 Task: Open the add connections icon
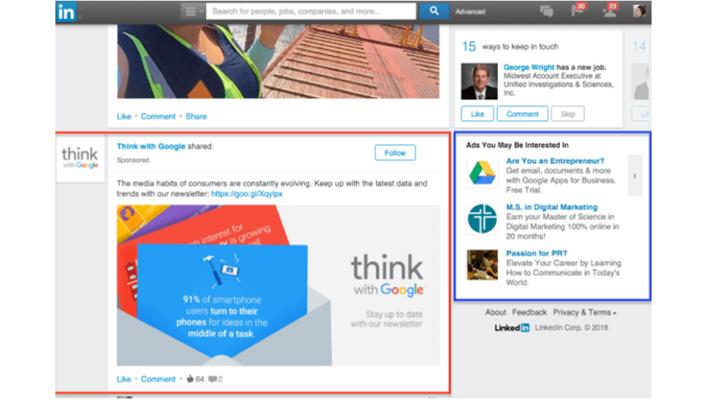click(x=610, y=10)
